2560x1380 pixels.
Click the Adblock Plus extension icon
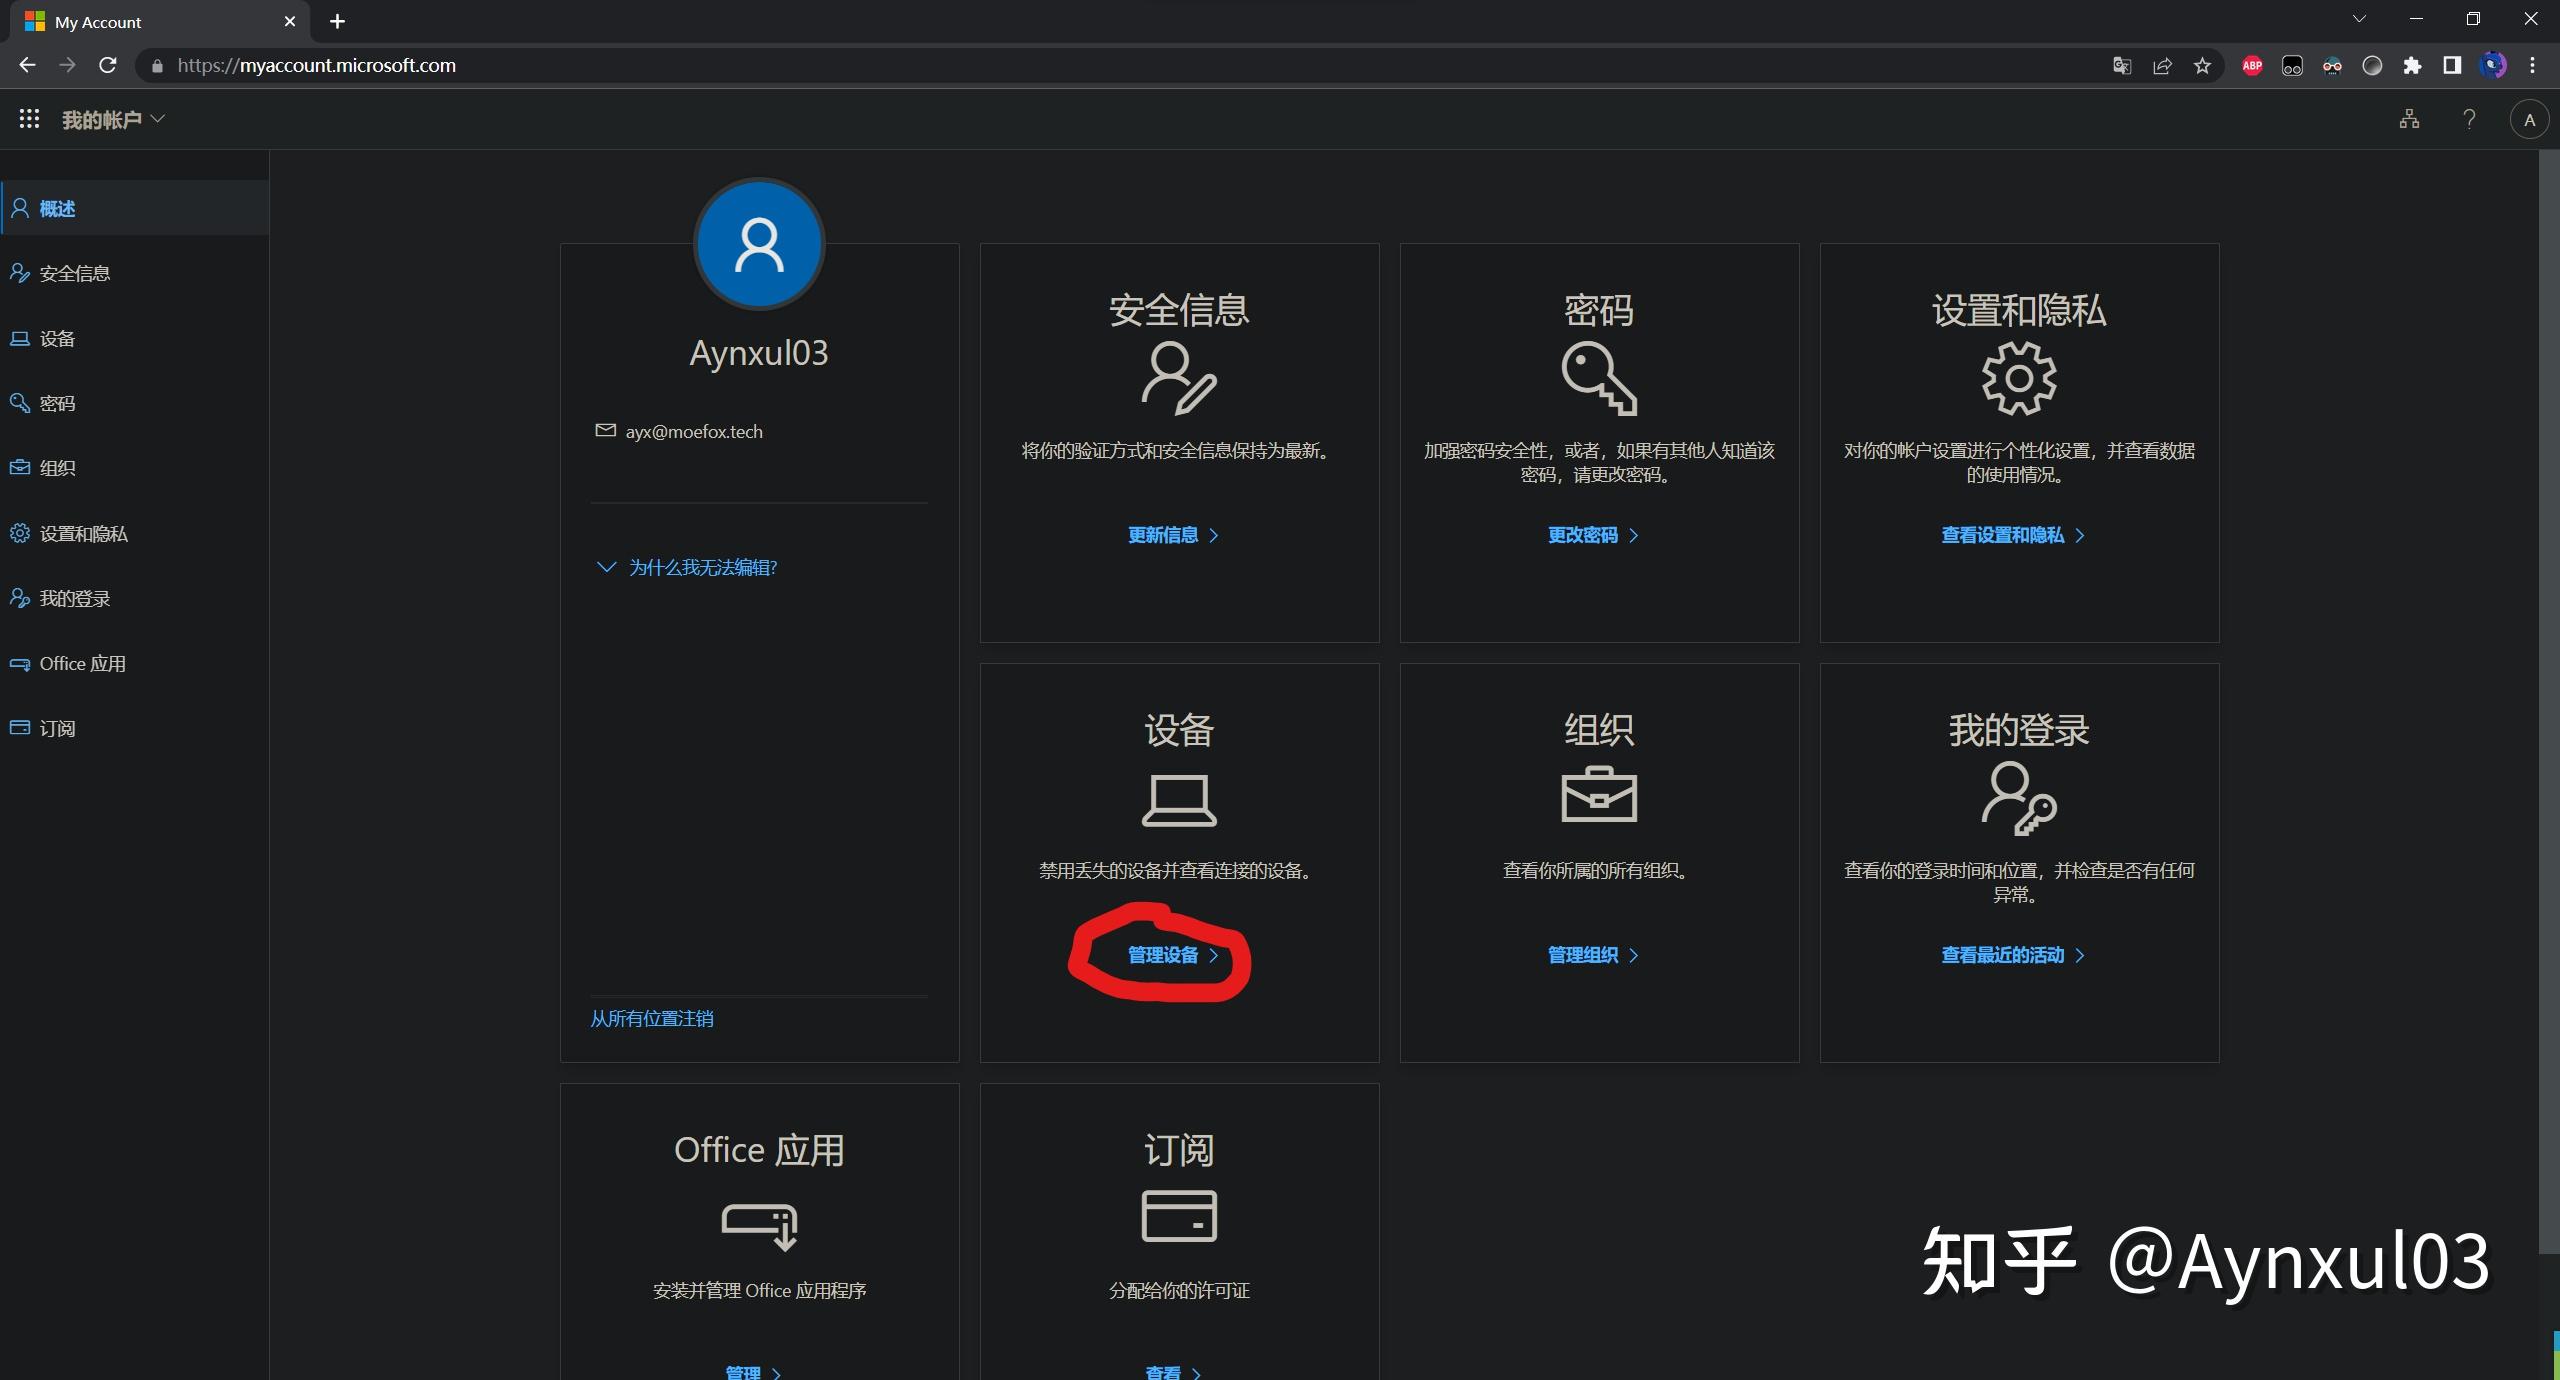click(2252, 66)
